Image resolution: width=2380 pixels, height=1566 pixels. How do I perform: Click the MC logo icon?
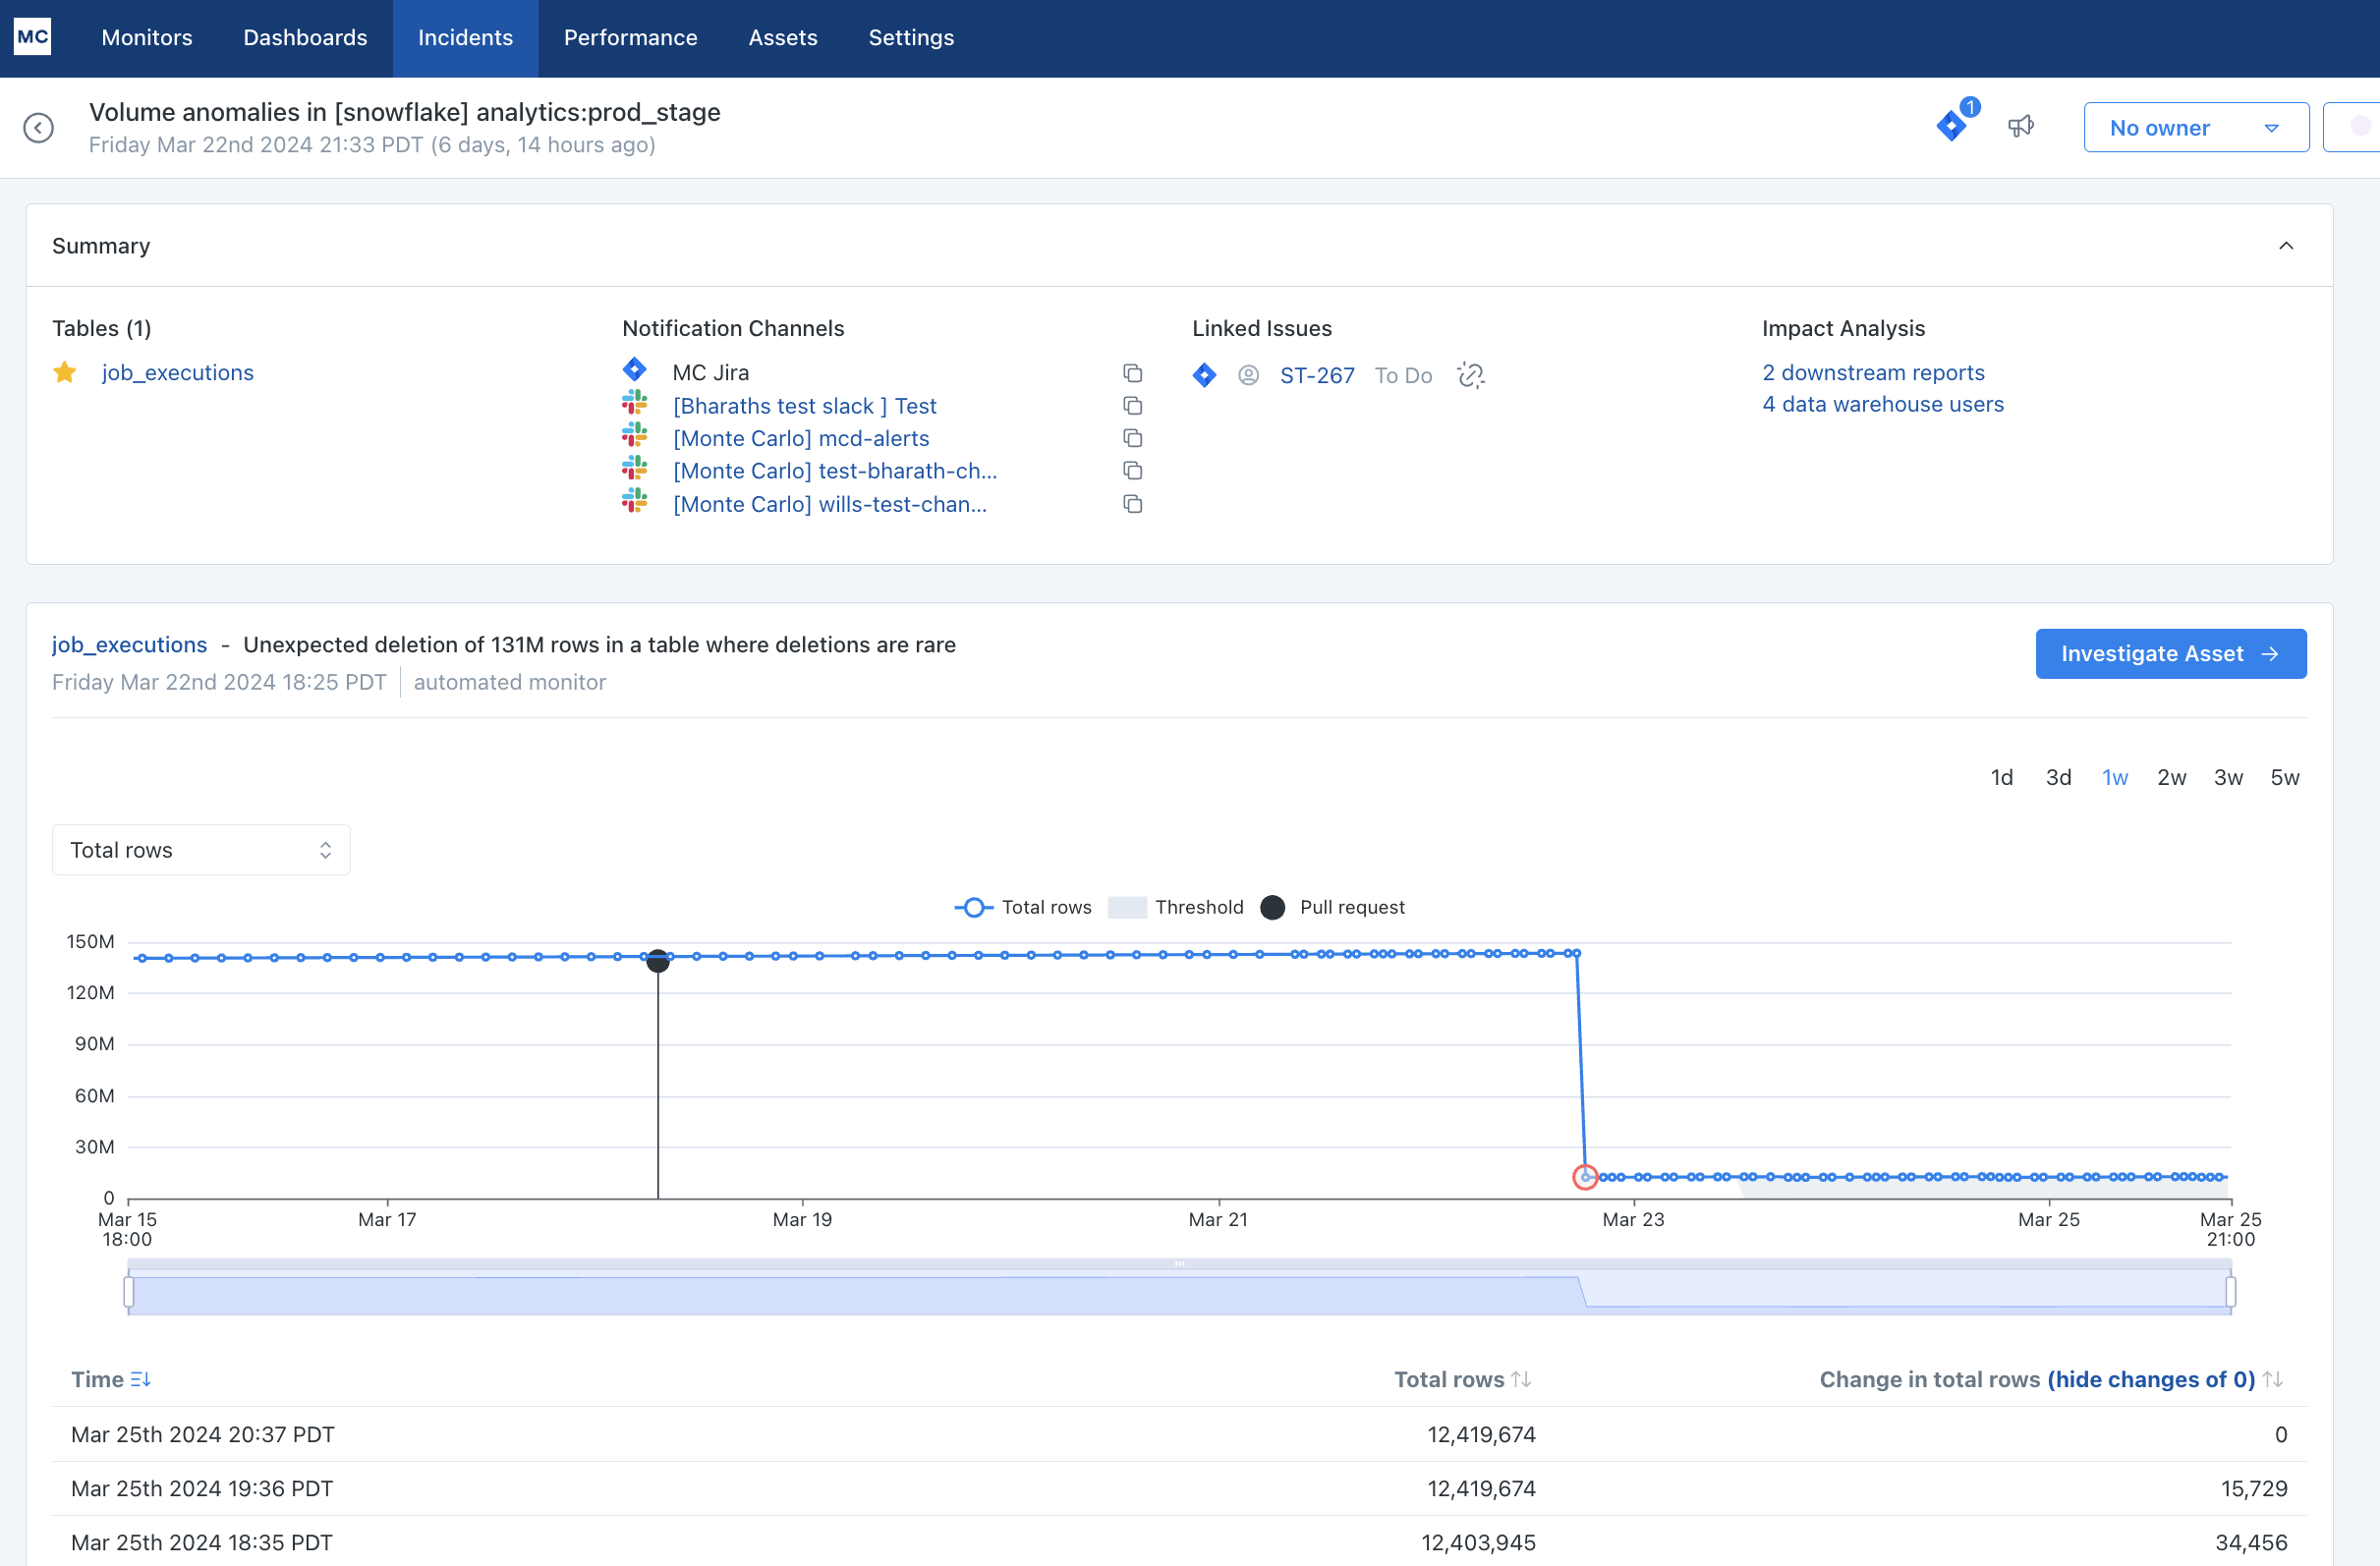pyautogui.click(x=32, y=37)
